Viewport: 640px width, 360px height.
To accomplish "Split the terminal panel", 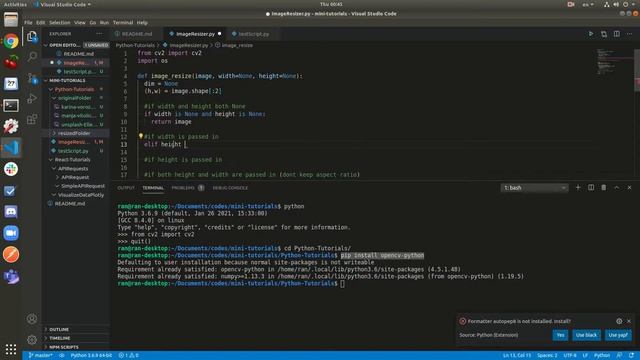I will pos(591,187).
